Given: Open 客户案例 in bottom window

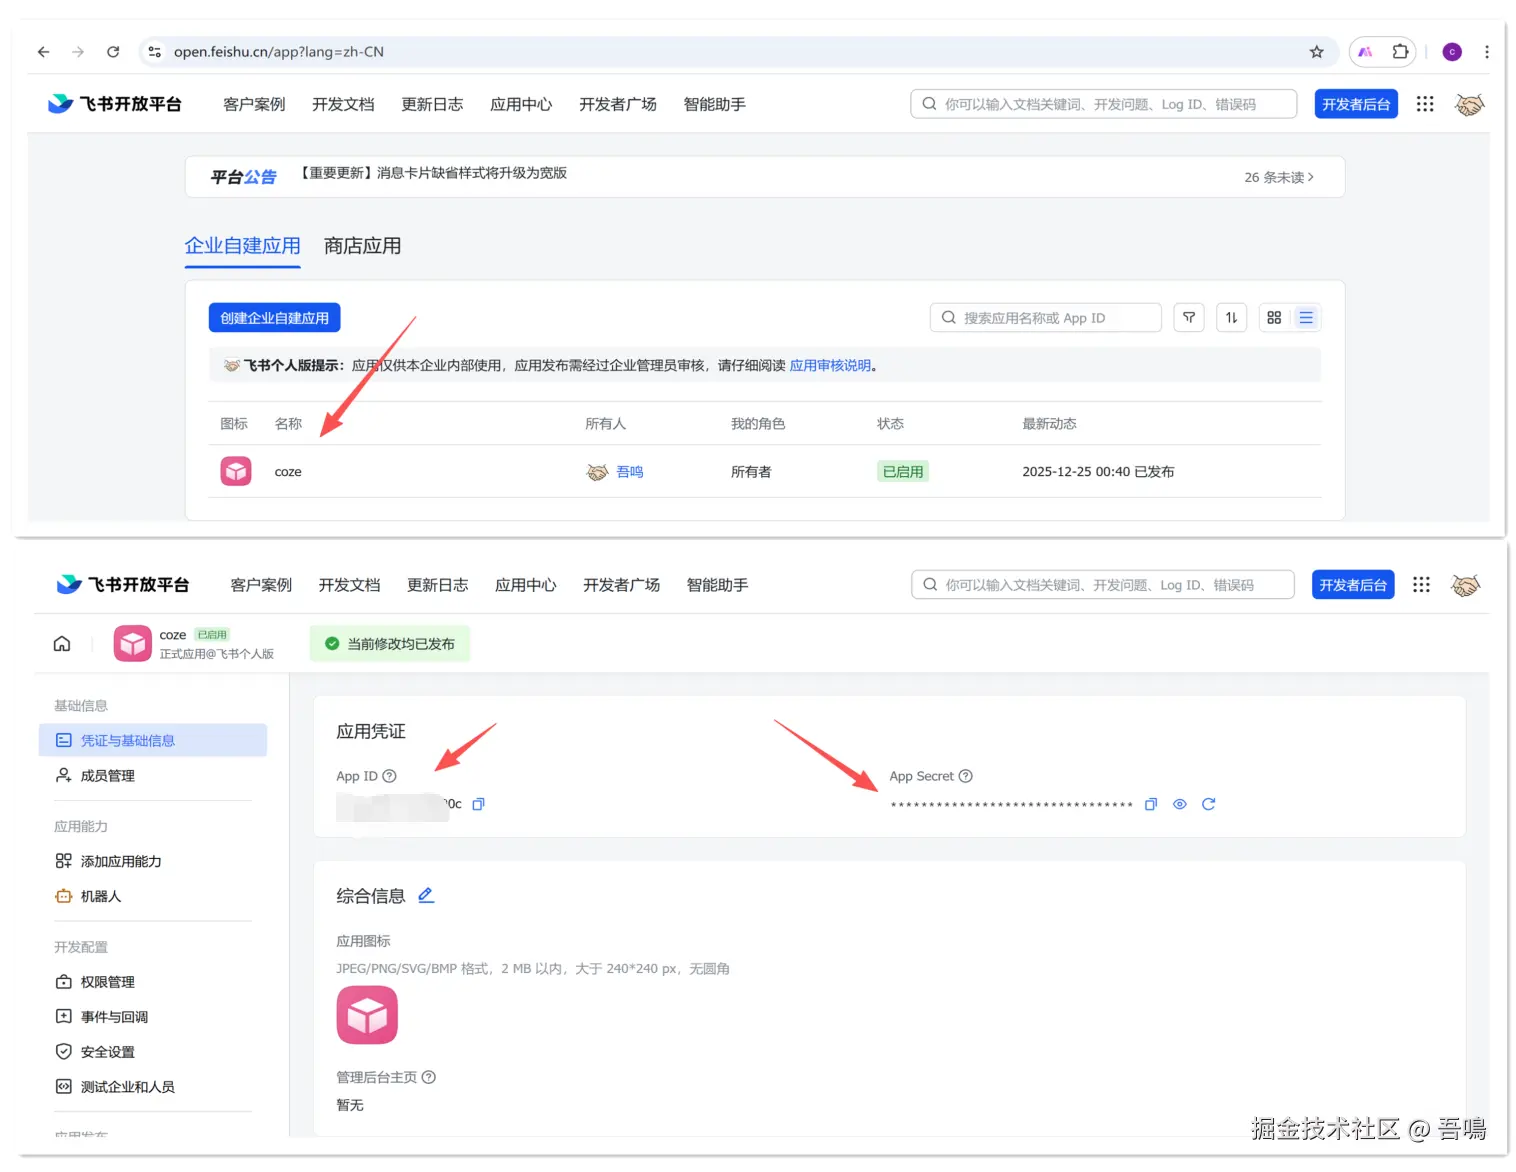Looking at the screenshot, I should [261, 585].
